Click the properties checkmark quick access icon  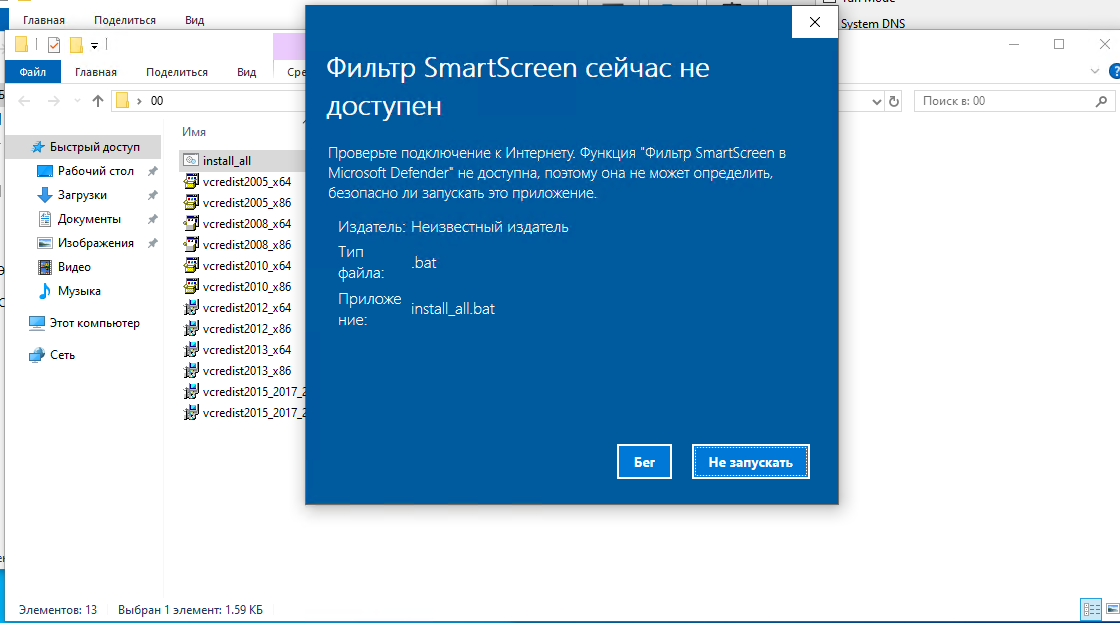click(x=54, y=45)
